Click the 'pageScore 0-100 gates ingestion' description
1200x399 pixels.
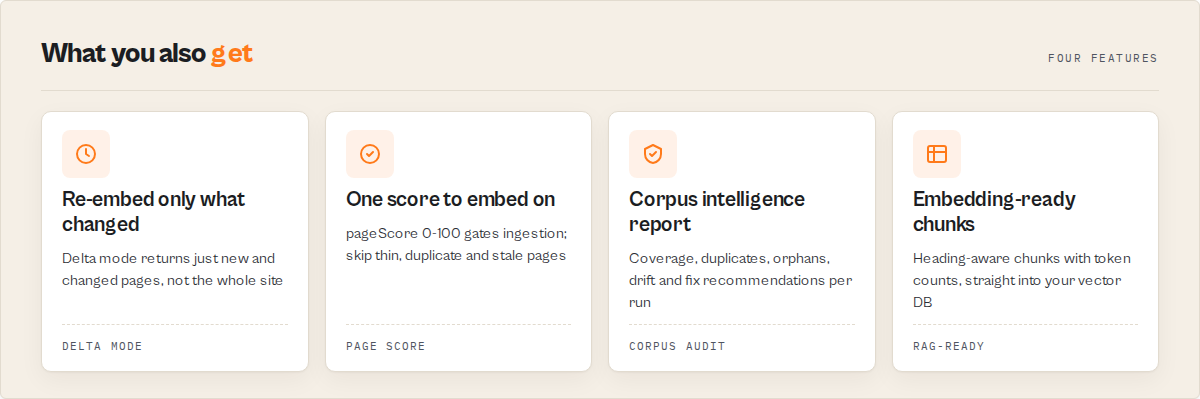click(x=457, y=244)
